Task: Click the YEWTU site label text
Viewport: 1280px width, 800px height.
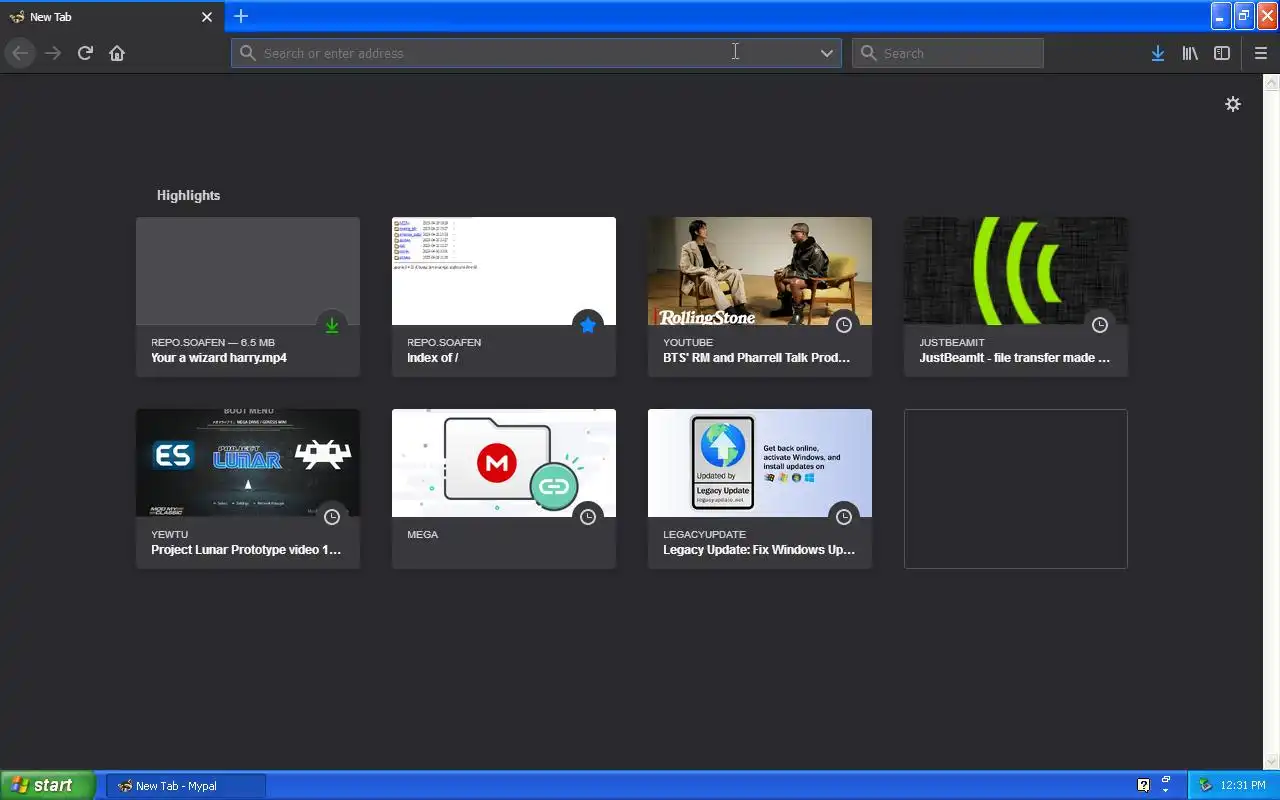Action: point(169,534)
